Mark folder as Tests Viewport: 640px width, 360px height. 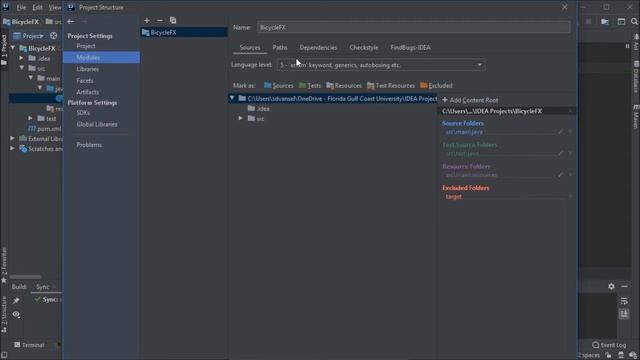point(310,86)
